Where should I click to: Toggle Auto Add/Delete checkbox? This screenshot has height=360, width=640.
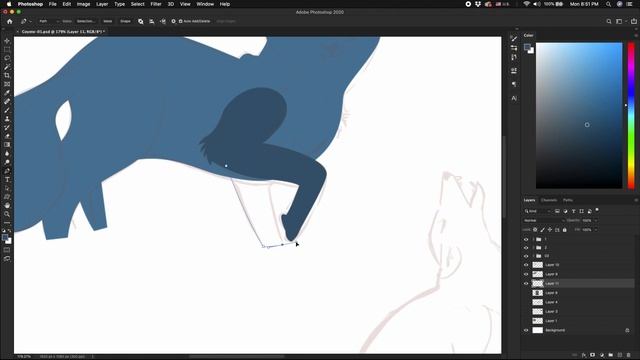click(x=180, y=21)
